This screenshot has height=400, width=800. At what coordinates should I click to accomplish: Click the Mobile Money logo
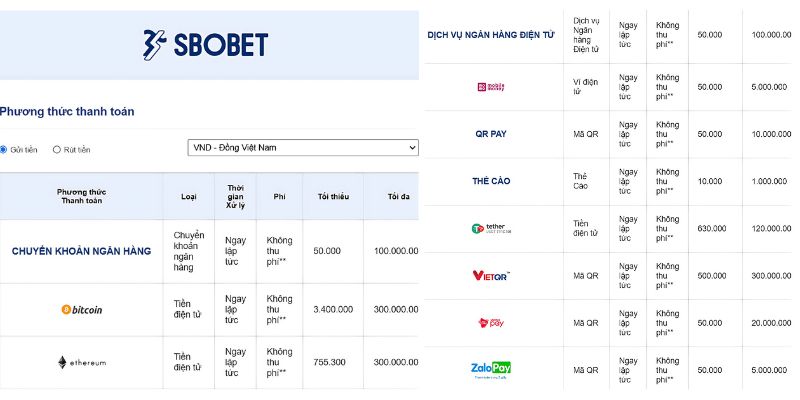pyautogui.click(x=490, y=87)
